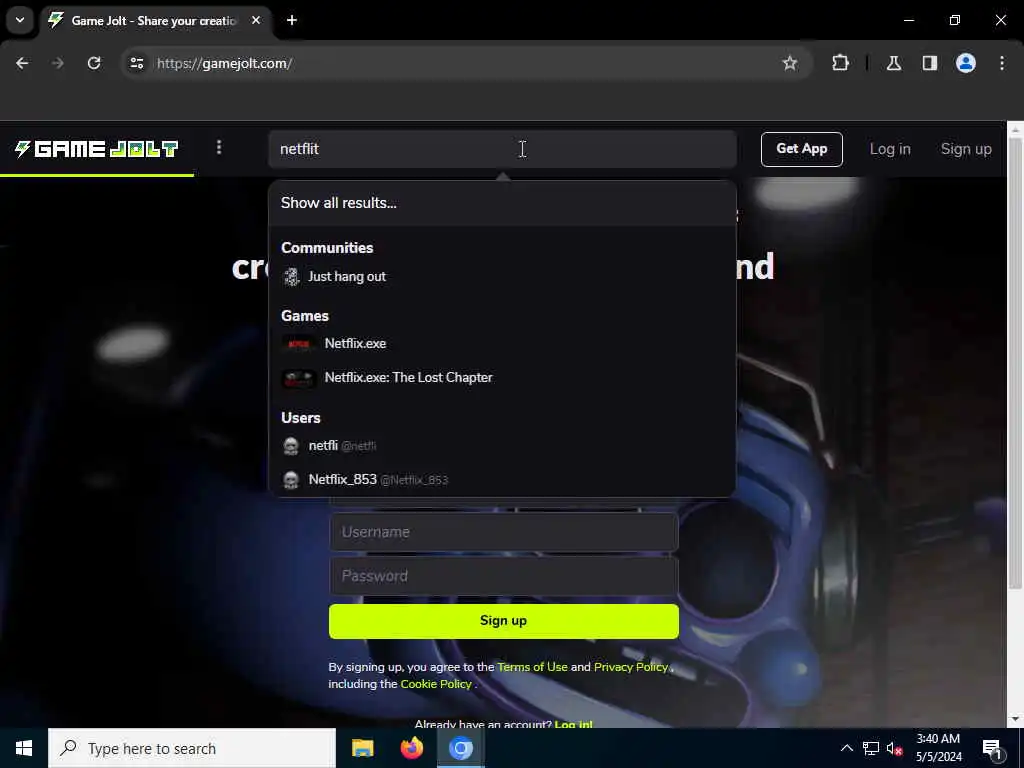
Task: Open the notification center icon
Action: [991, 748]
